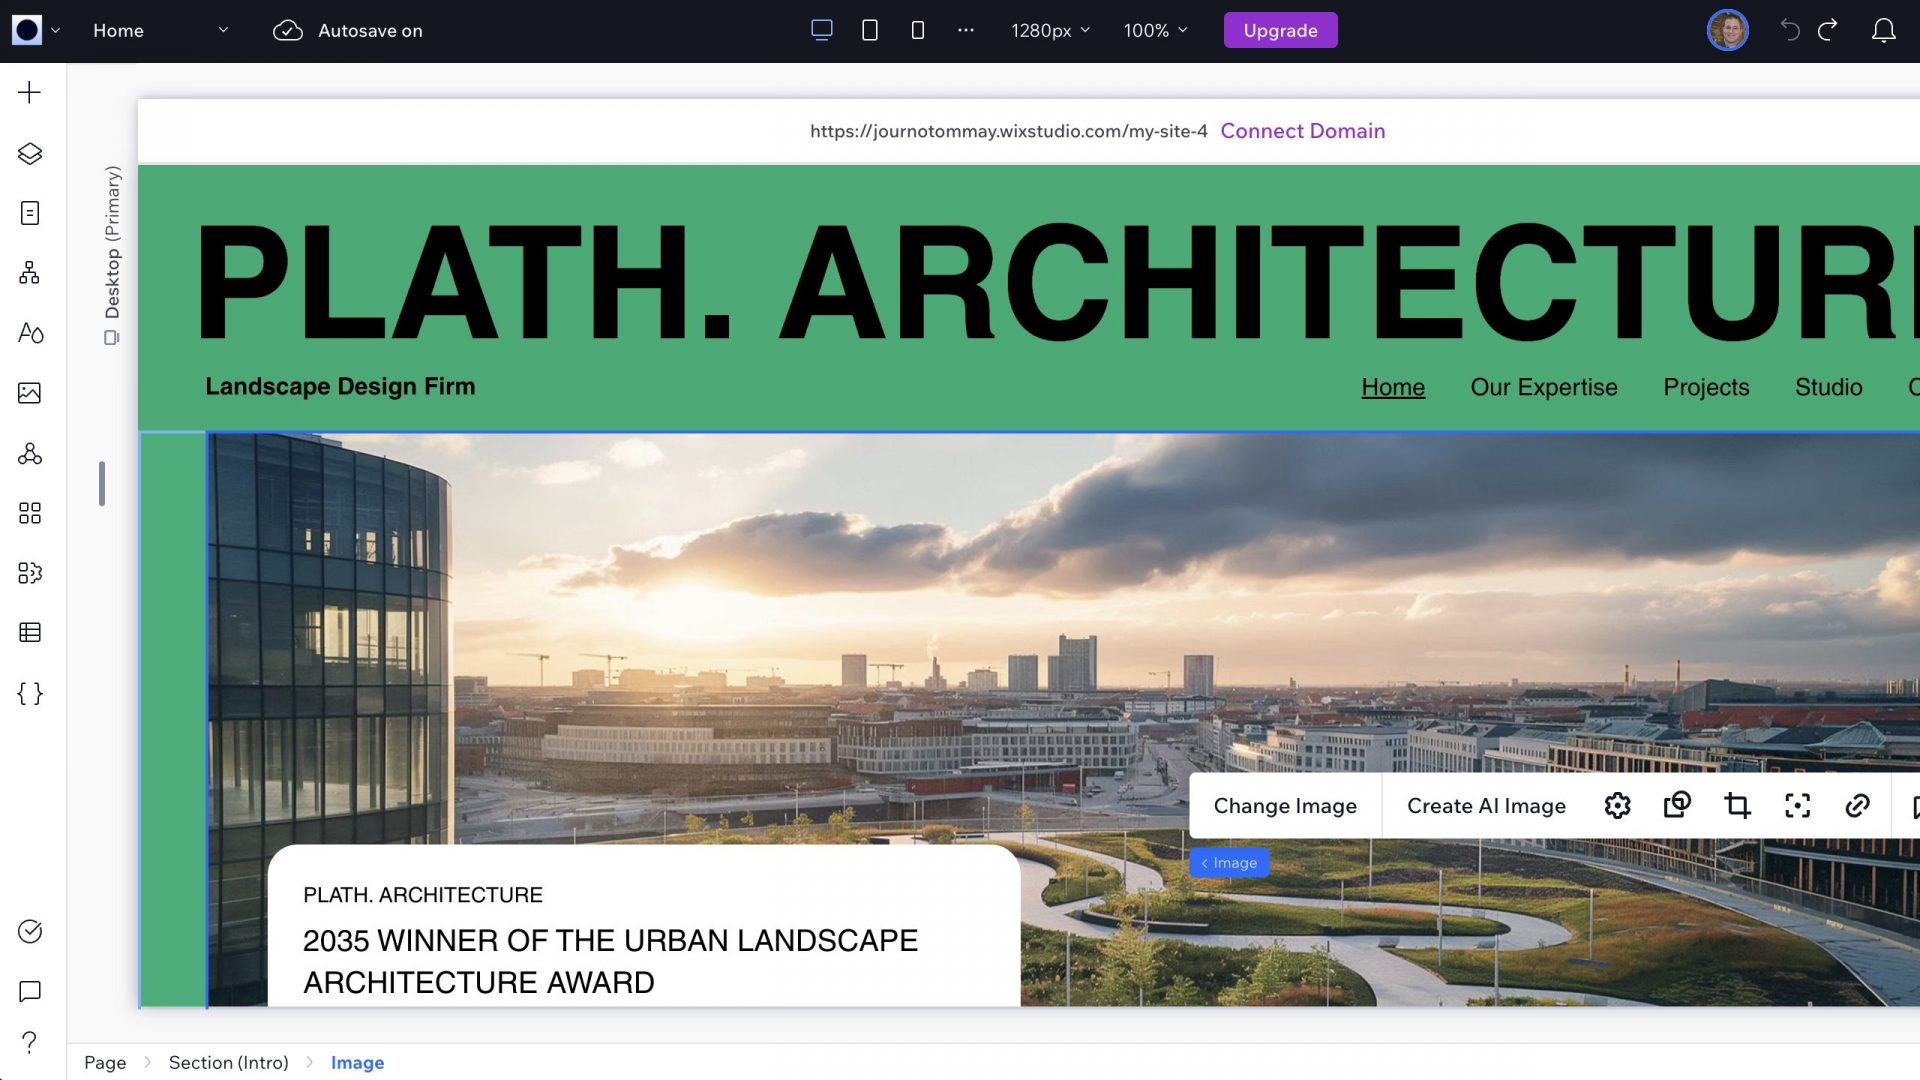1920x1080 pixels.
Task: Open the CMS table icon
Action: point(30,633)
